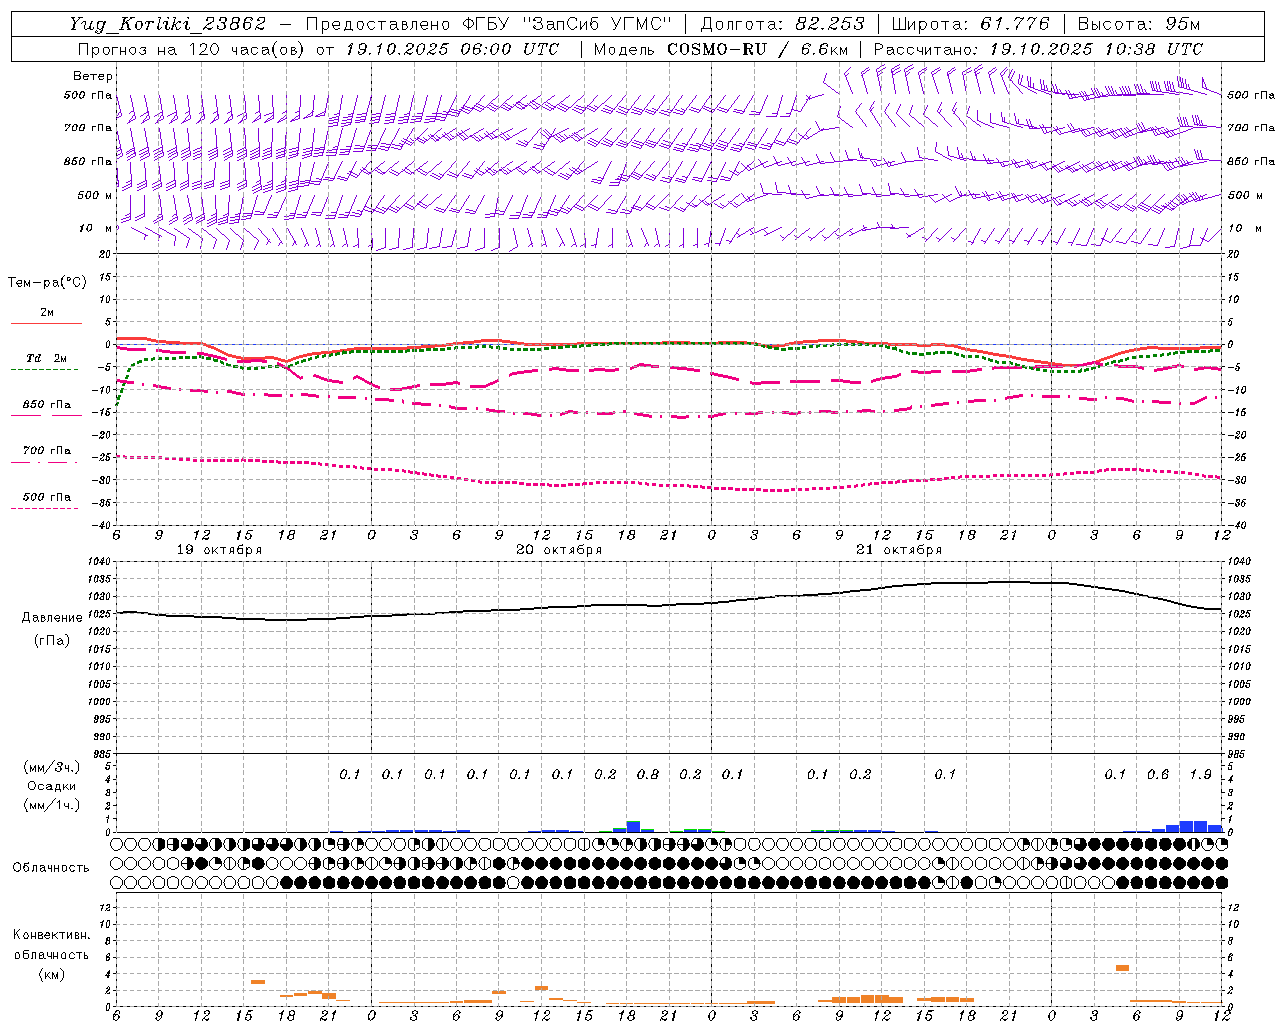Click the 700 гПа temperature legend label
This screenshot has width=1280, height=1024.
[47, 451]
